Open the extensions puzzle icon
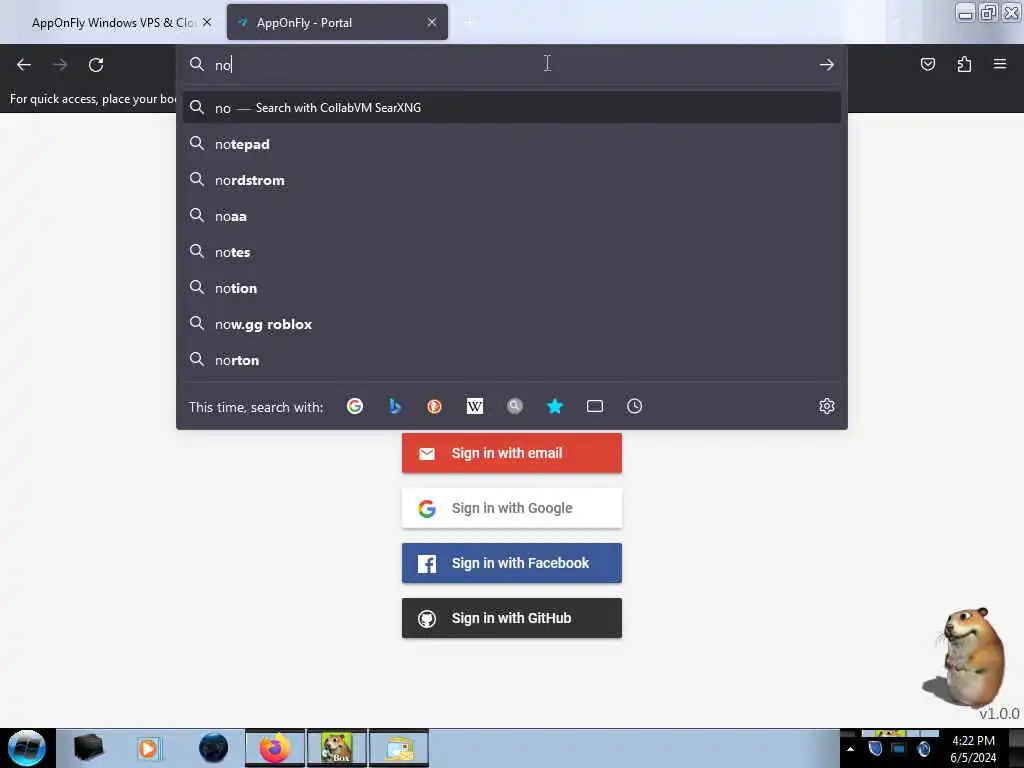 pos(964,64)
